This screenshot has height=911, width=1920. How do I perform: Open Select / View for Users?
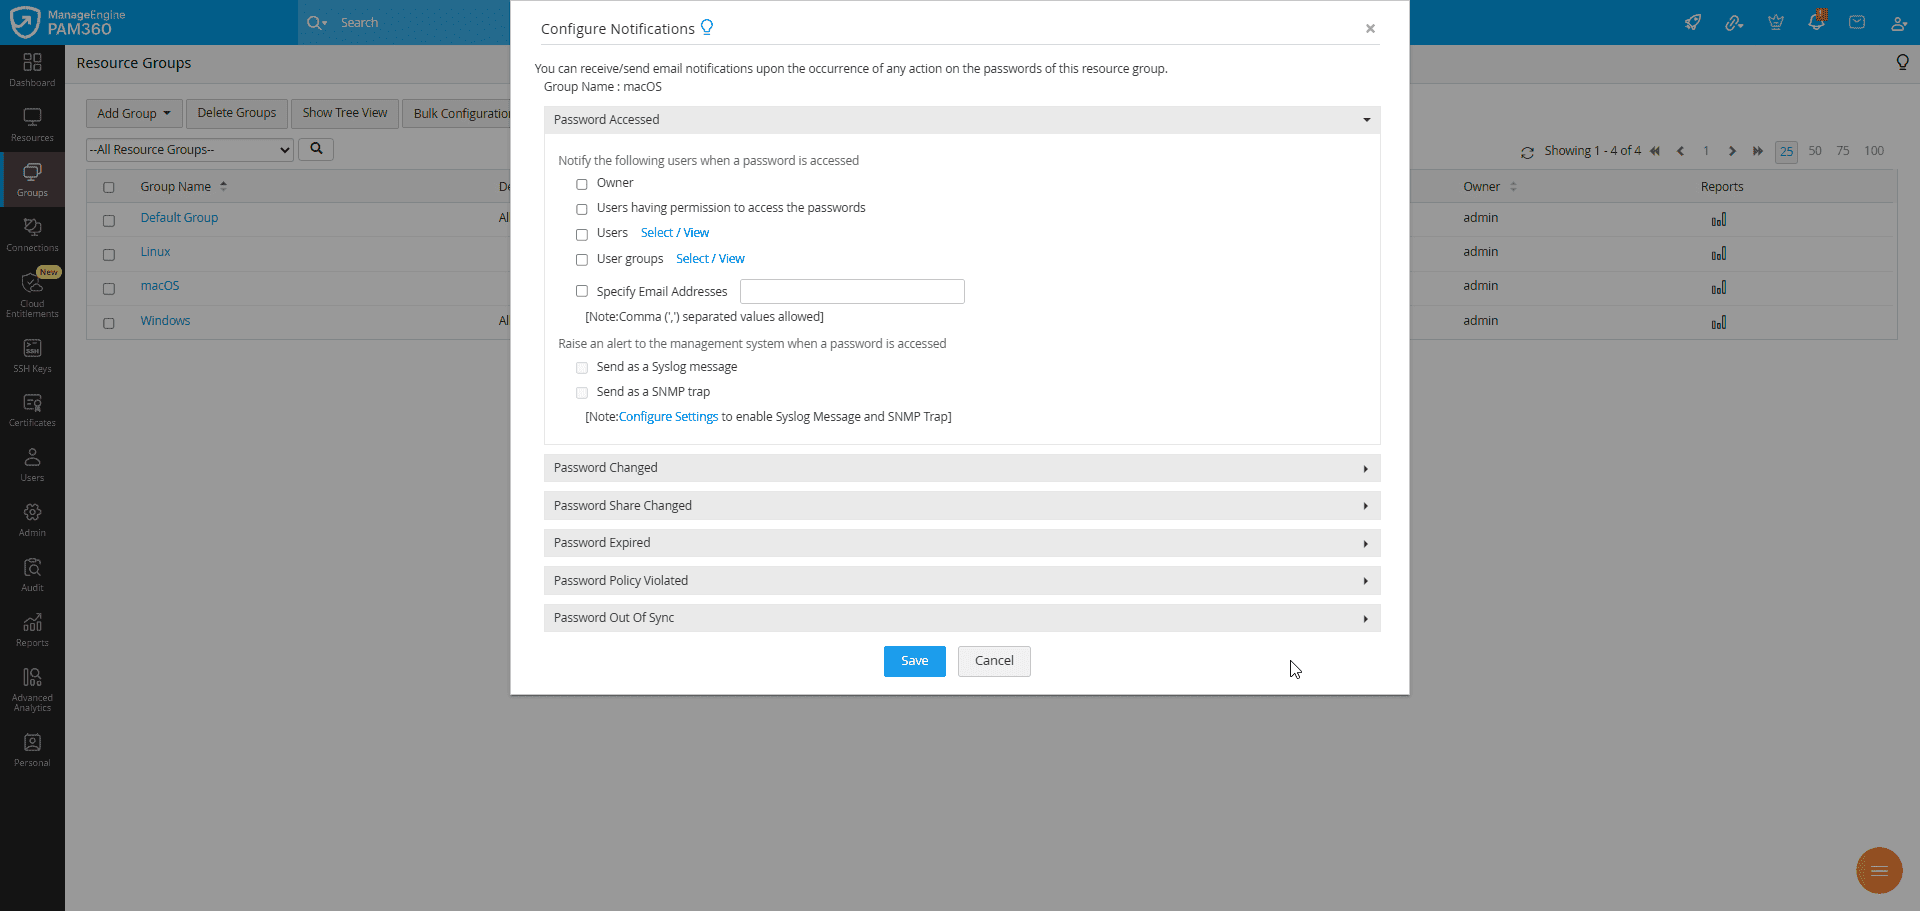[x=675, y=232]
